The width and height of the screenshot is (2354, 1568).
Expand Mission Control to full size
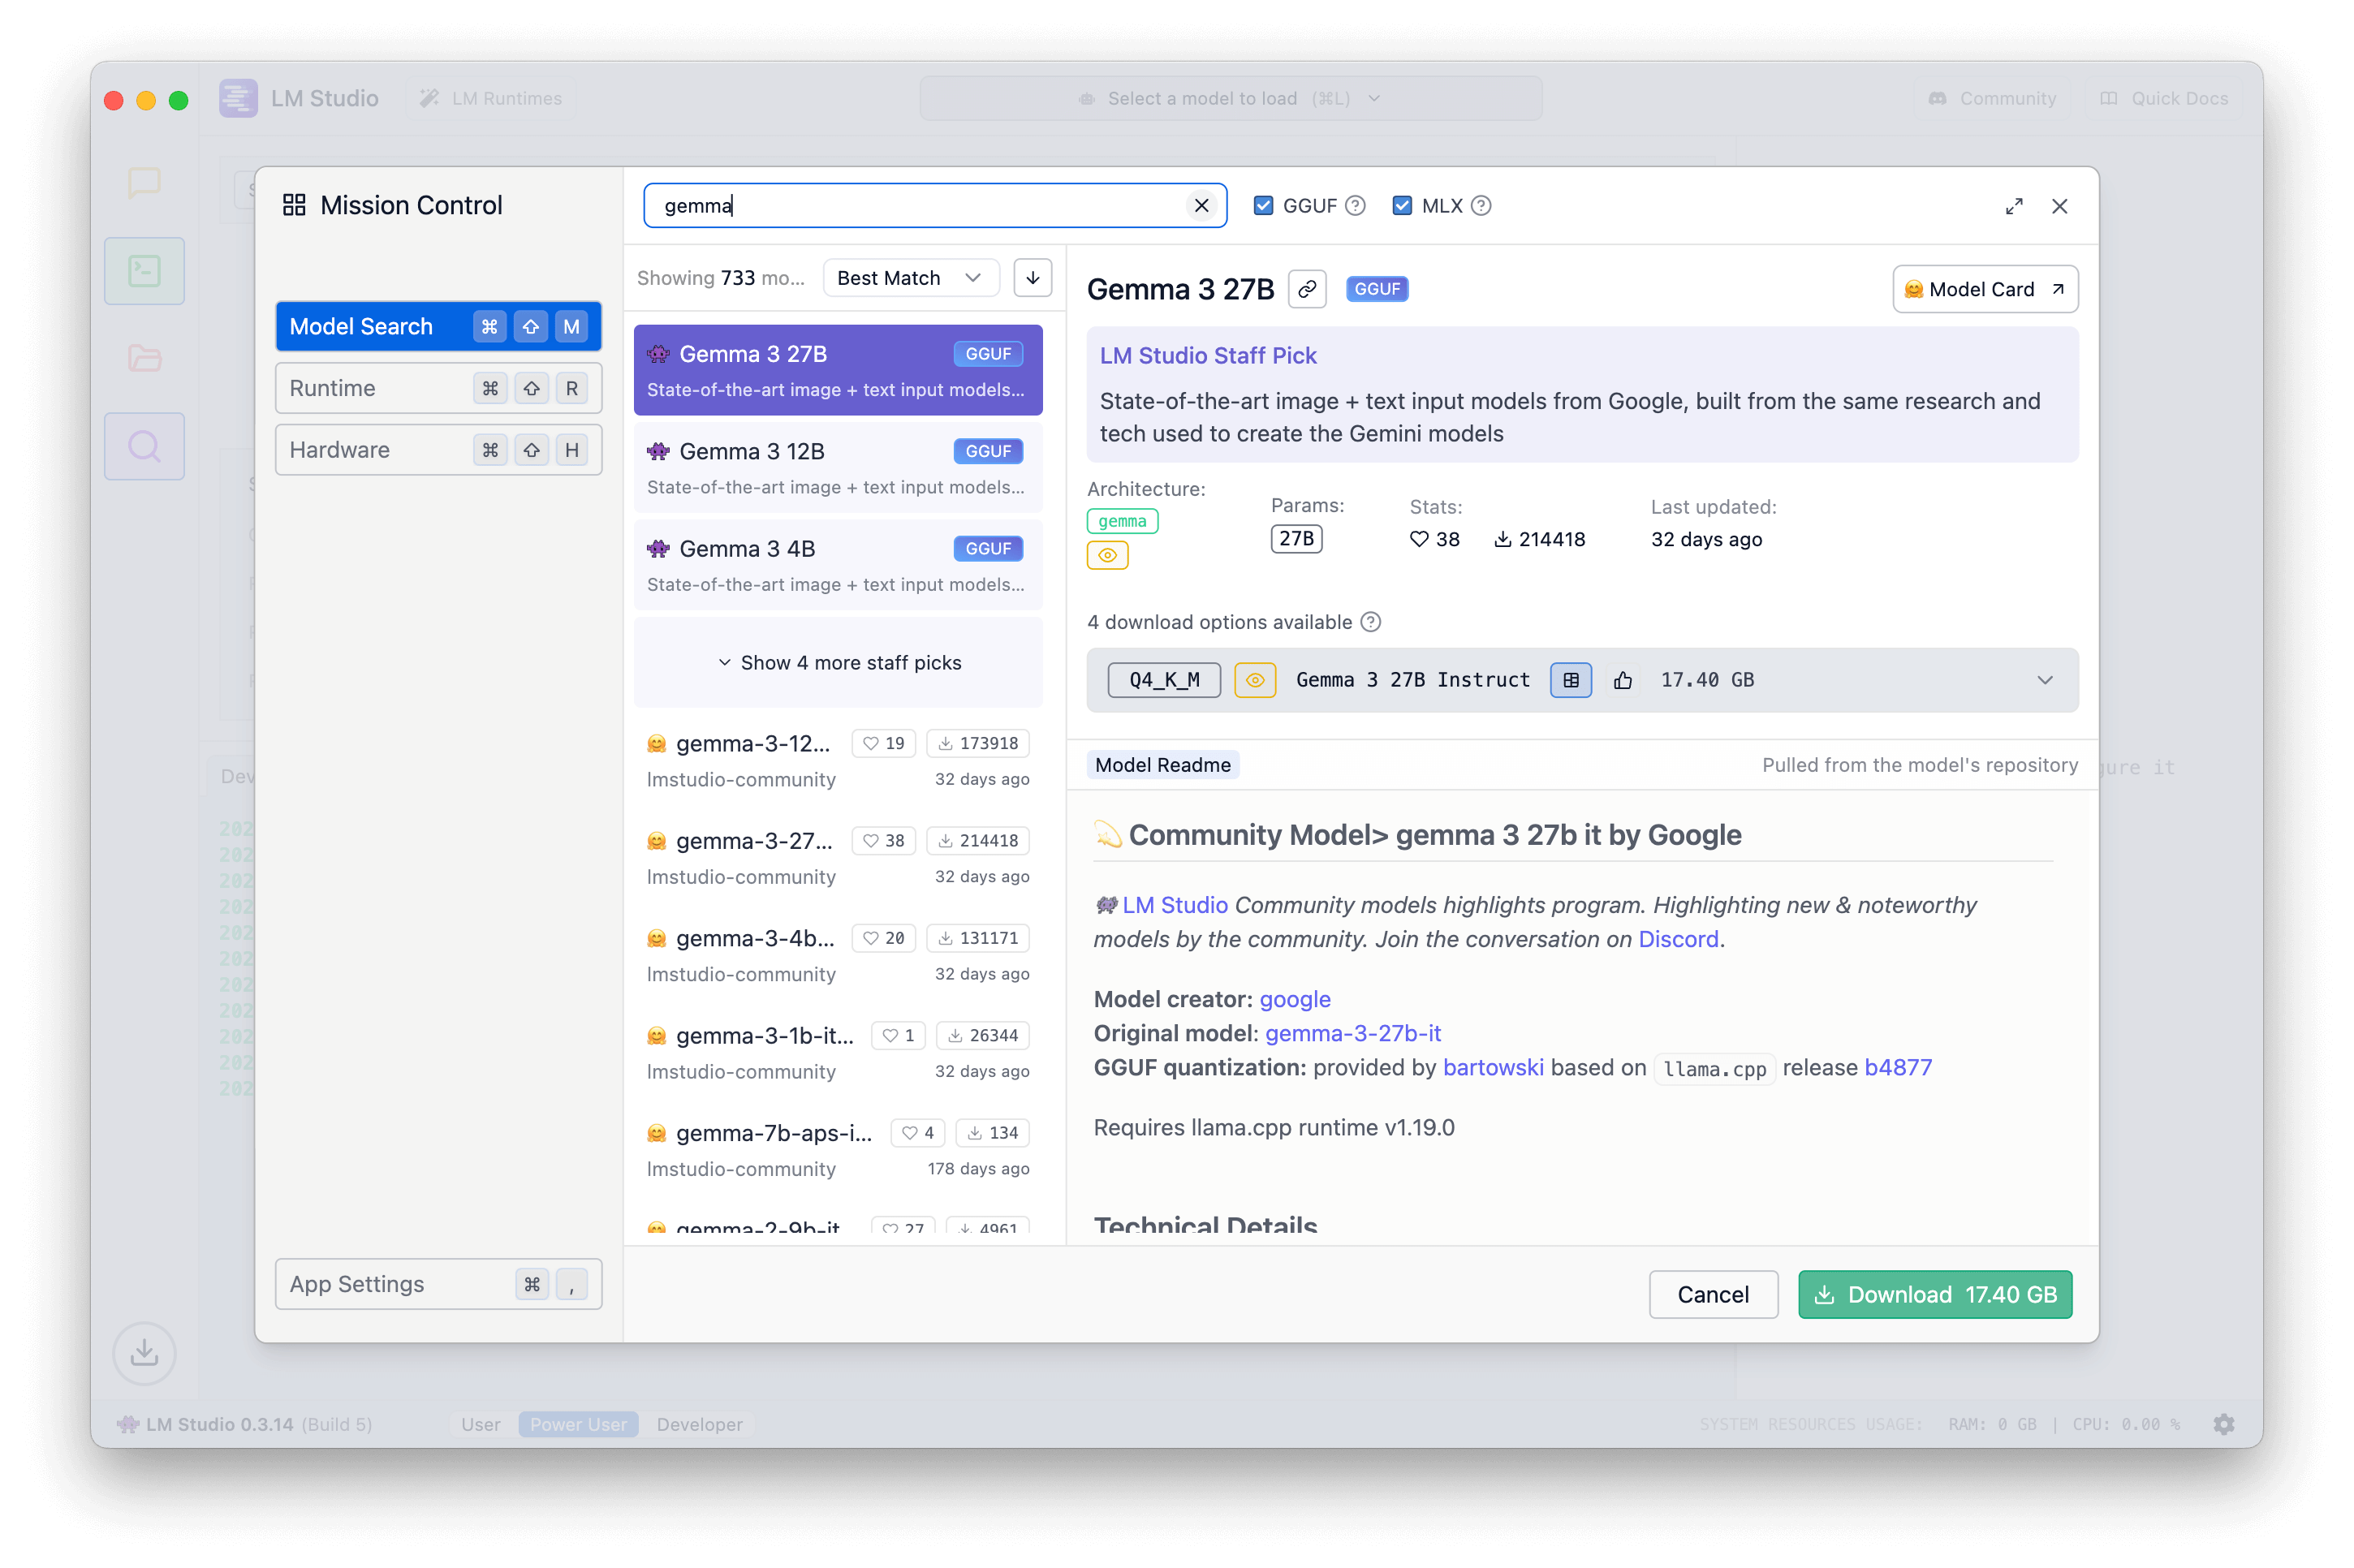pos(2014,206)
